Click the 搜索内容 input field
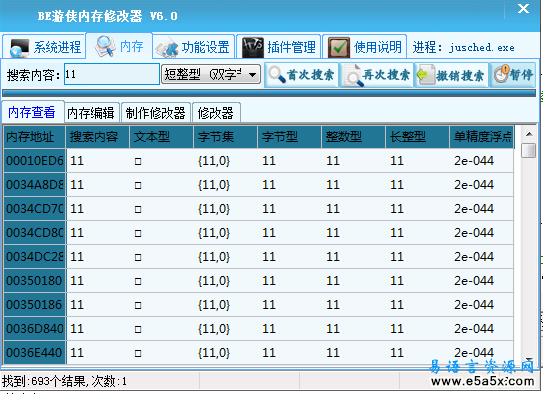This screenshot has width=543, height=394. (x=112, y=74)
